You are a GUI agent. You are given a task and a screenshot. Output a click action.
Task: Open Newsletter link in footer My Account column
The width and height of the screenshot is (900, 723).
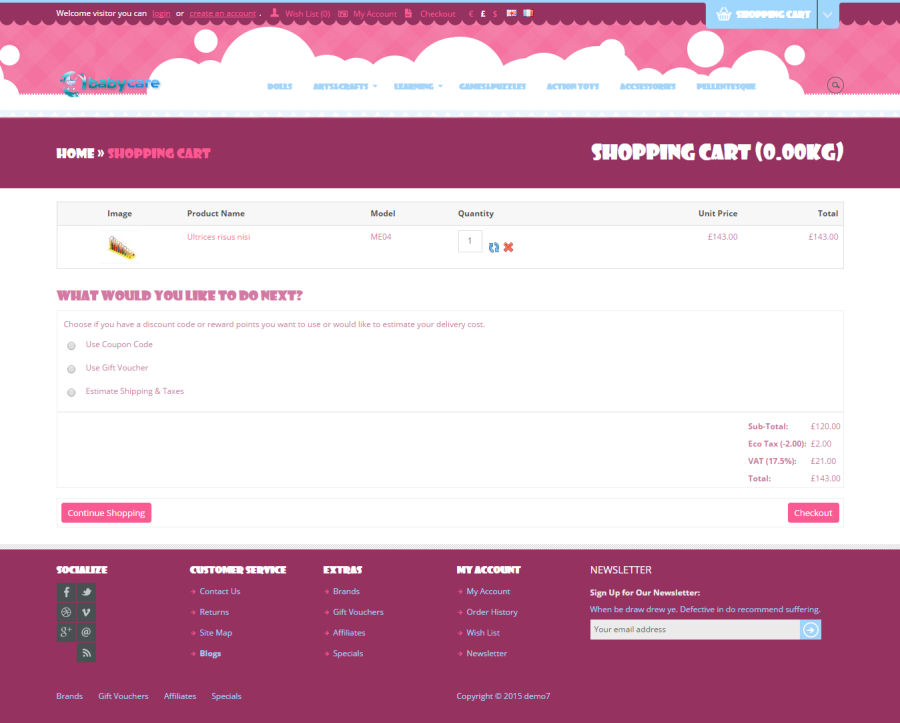487,654
